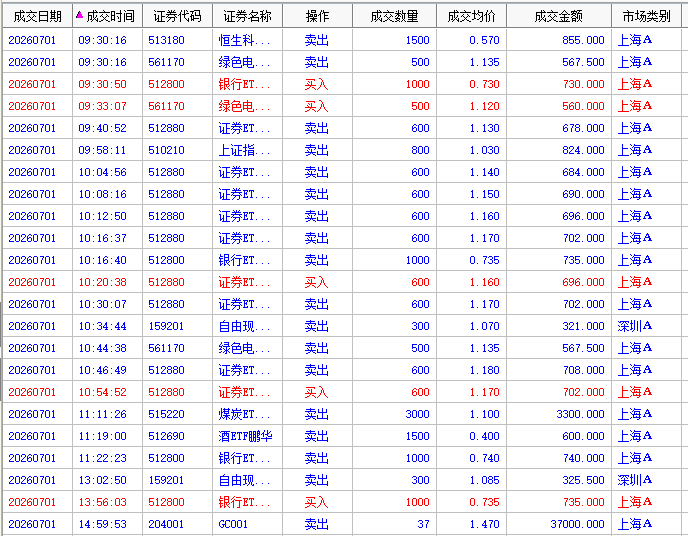Select time 10:30:07 row

click(102, 304)
